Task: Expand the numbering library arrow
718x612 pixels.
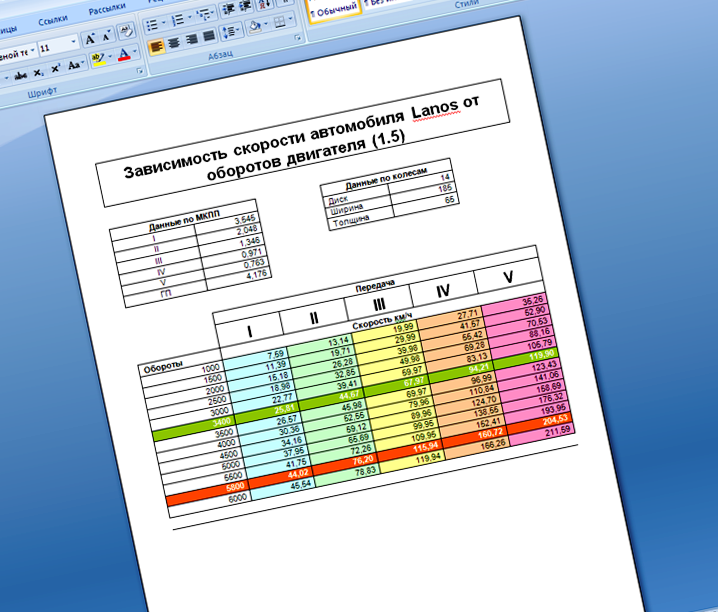Action: (x=189, y=17)
